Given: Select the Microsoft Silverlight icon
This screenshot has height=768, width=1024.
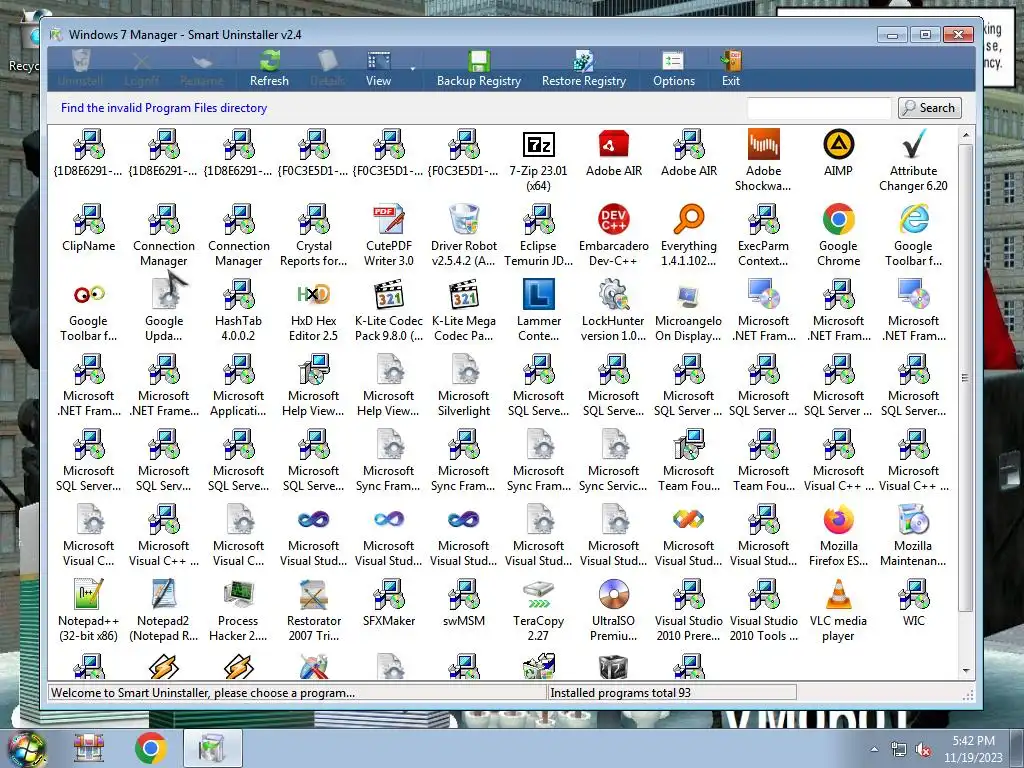Looking at the screenshot, I should click(464, 385).
